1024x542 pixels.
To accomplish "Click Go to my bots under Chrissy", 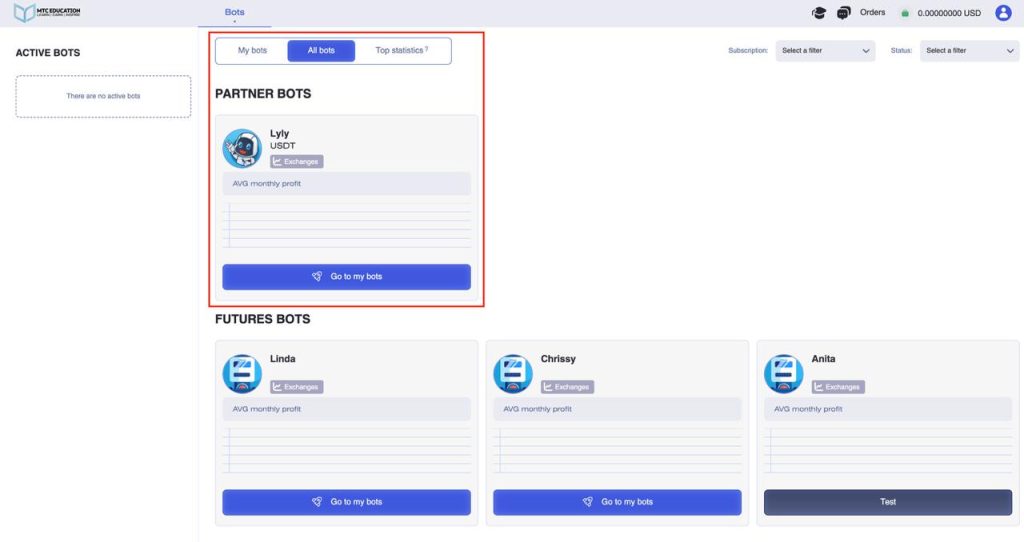I will coord(617,502).
